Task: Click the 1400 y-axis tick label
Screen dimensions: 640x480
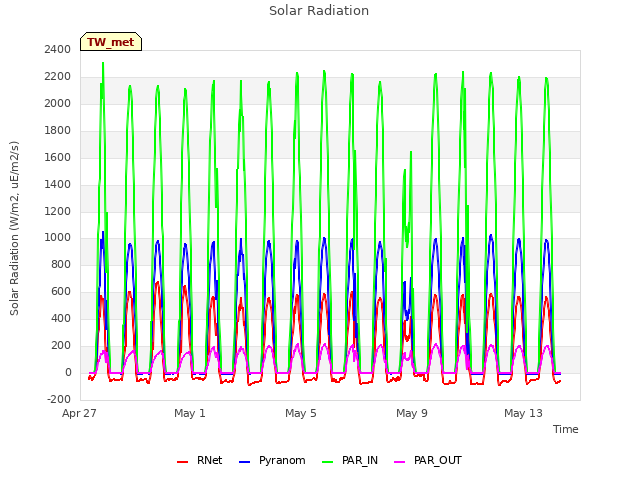Action: [58, 184]
